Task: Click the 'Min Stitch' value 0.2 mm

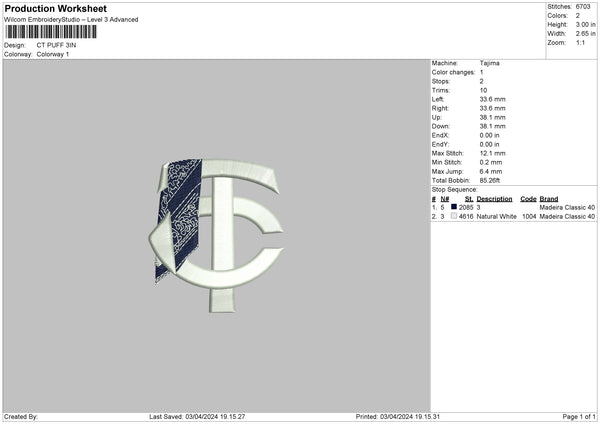Action: coord(491,162)
